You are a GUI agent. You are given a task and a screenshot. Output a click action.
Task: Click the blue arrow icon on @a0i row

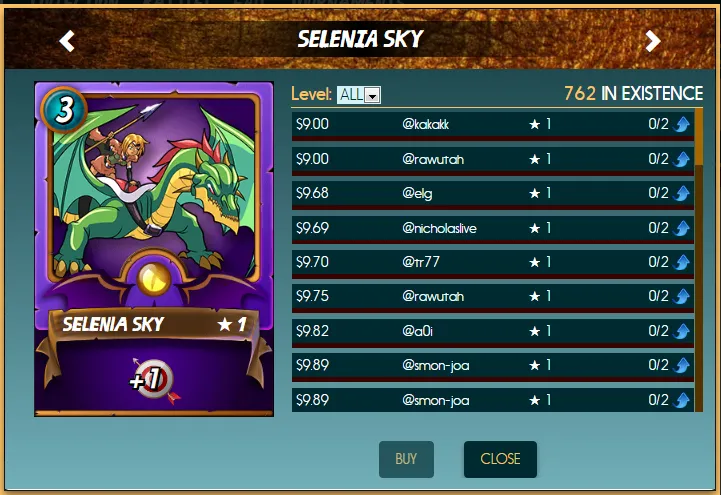tap(681, 331)
